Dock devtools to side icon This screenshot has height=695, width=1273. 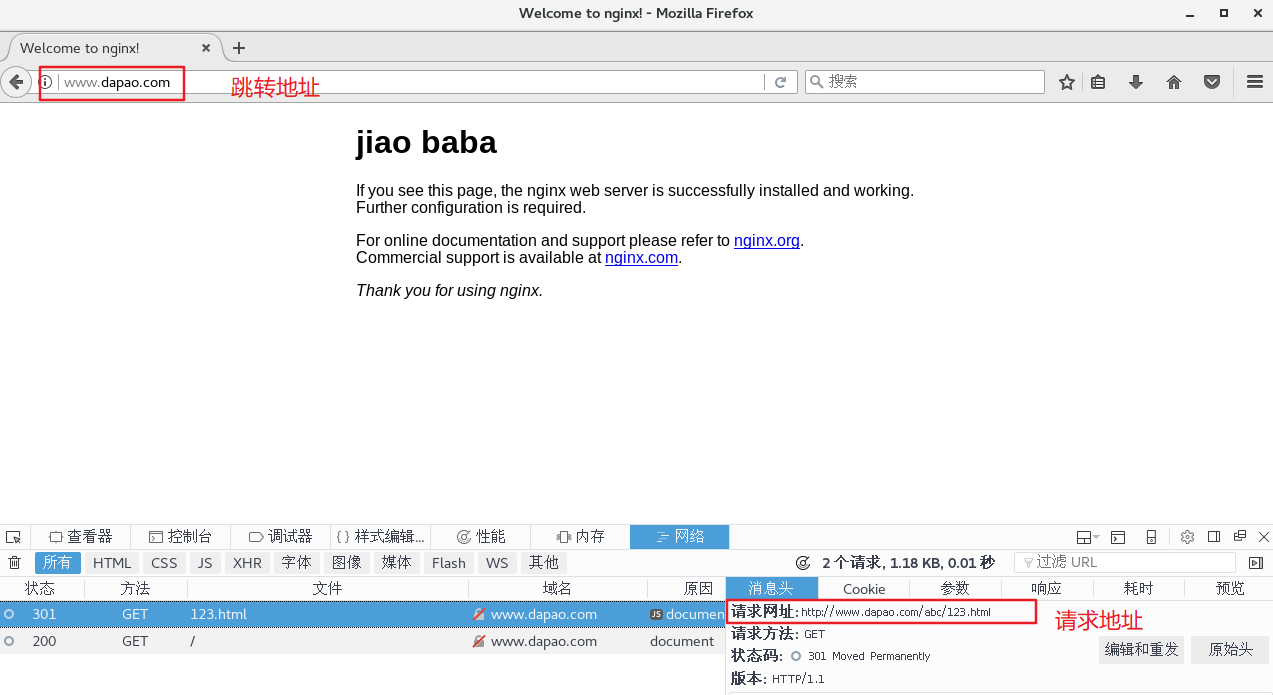coord(1214,537)
